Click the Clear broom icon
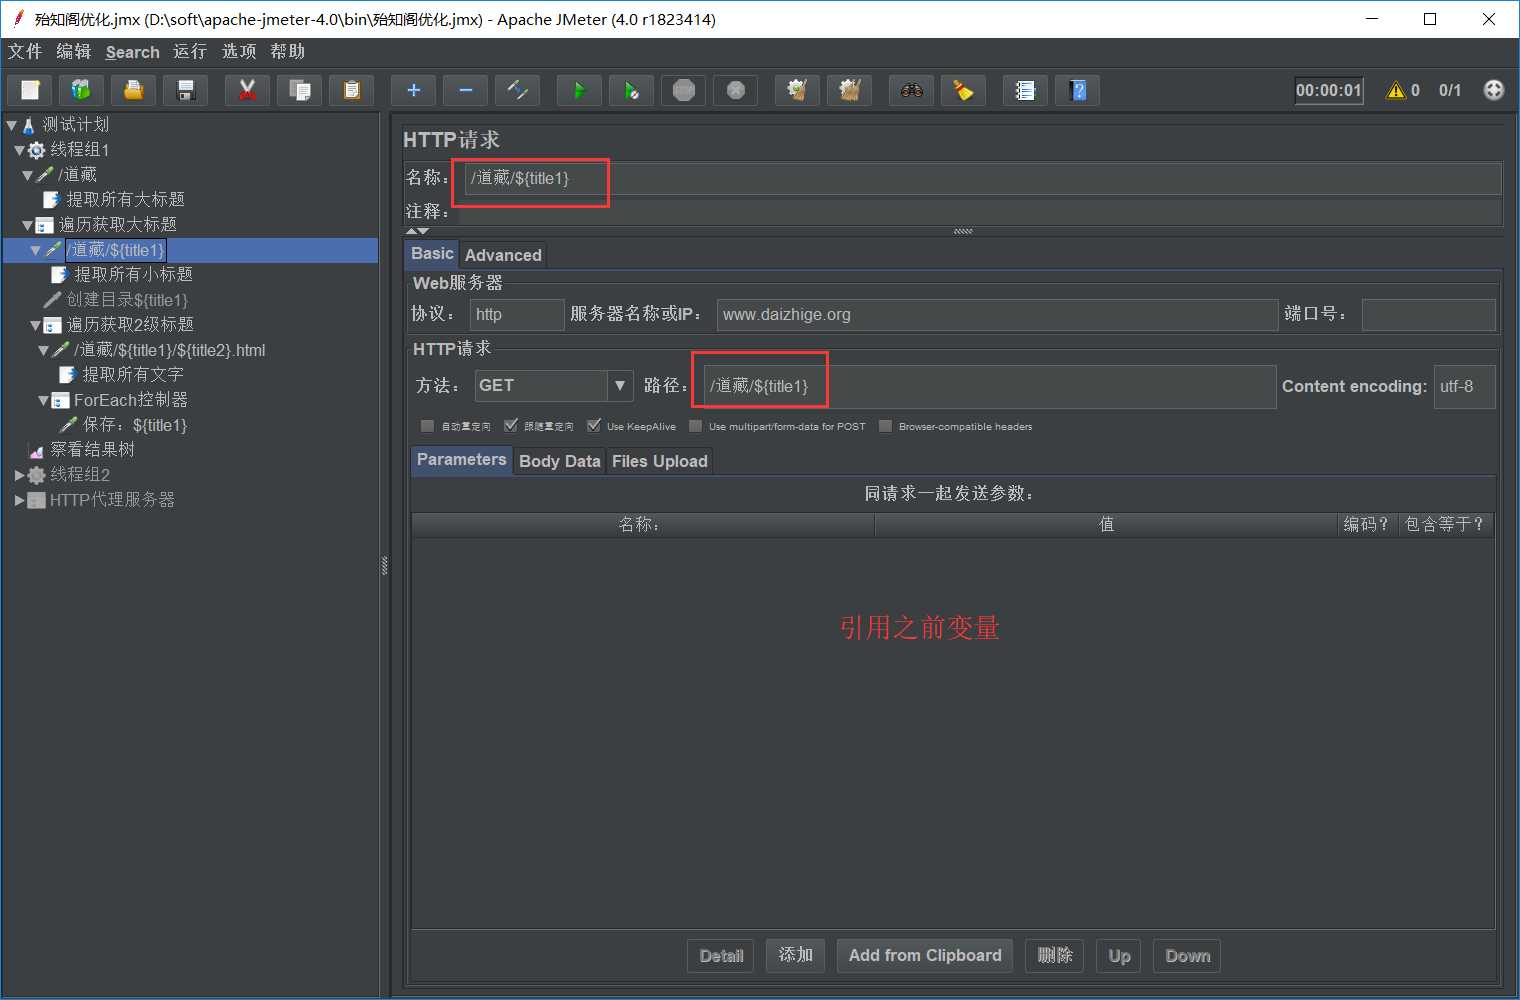This screenshot has height=1000, width=1520. click(x=798, y=90)
